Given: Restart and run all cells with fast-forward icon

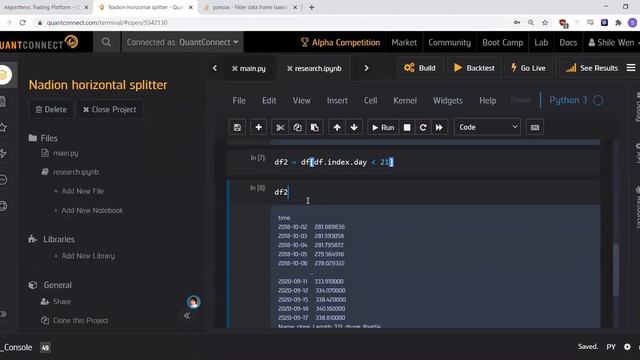Looking at the screenshot, I should tap(439, 127).
